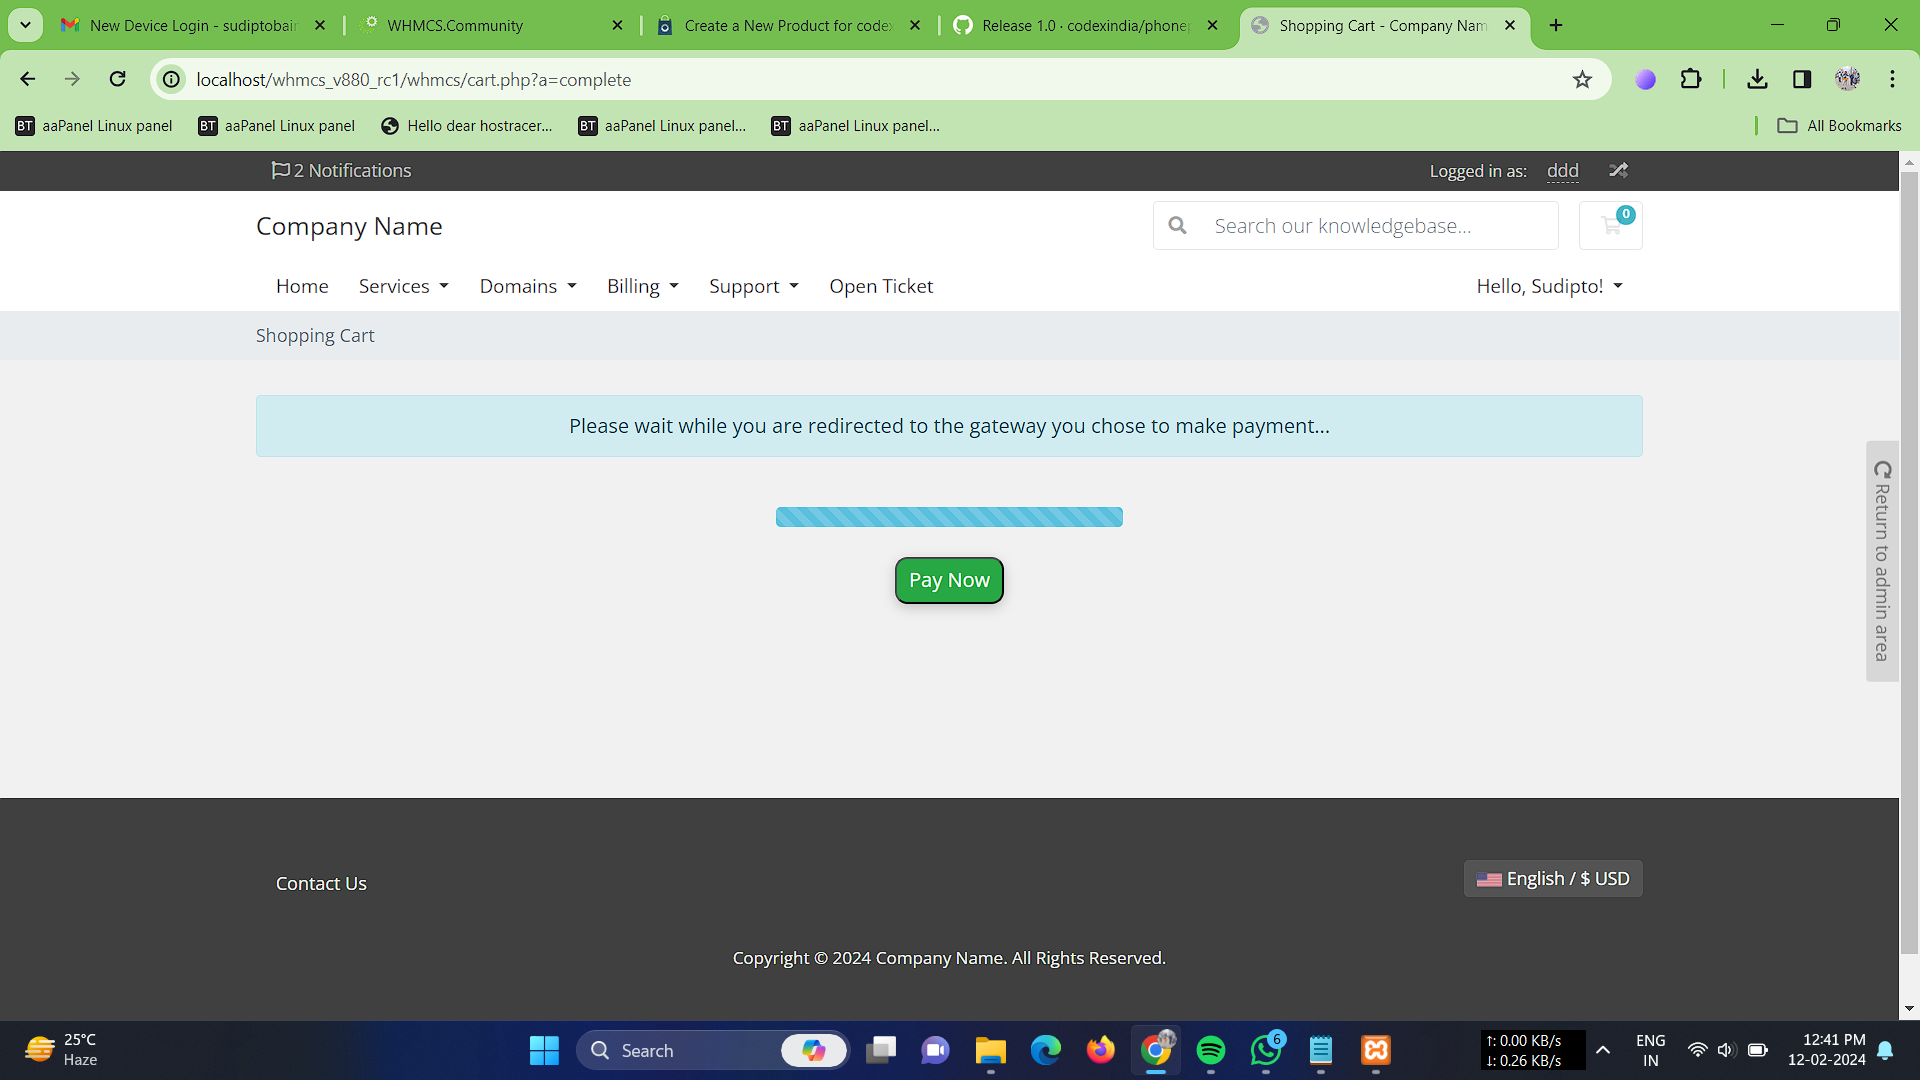Click the knowledgebase search field
Viewport: 1920px width, 1080px height.
click(1380, 226)
